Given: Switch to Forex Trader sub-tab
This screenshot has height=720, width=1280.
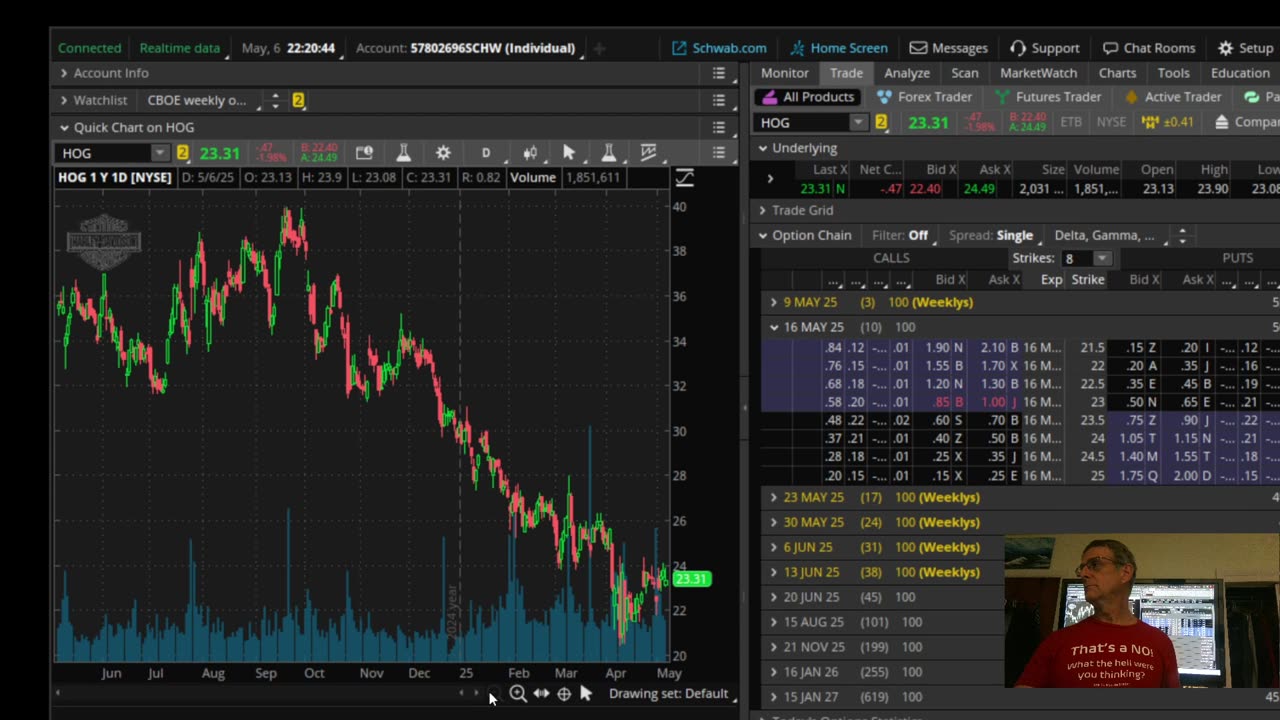Looking at the screenshot, I should 924,97.
